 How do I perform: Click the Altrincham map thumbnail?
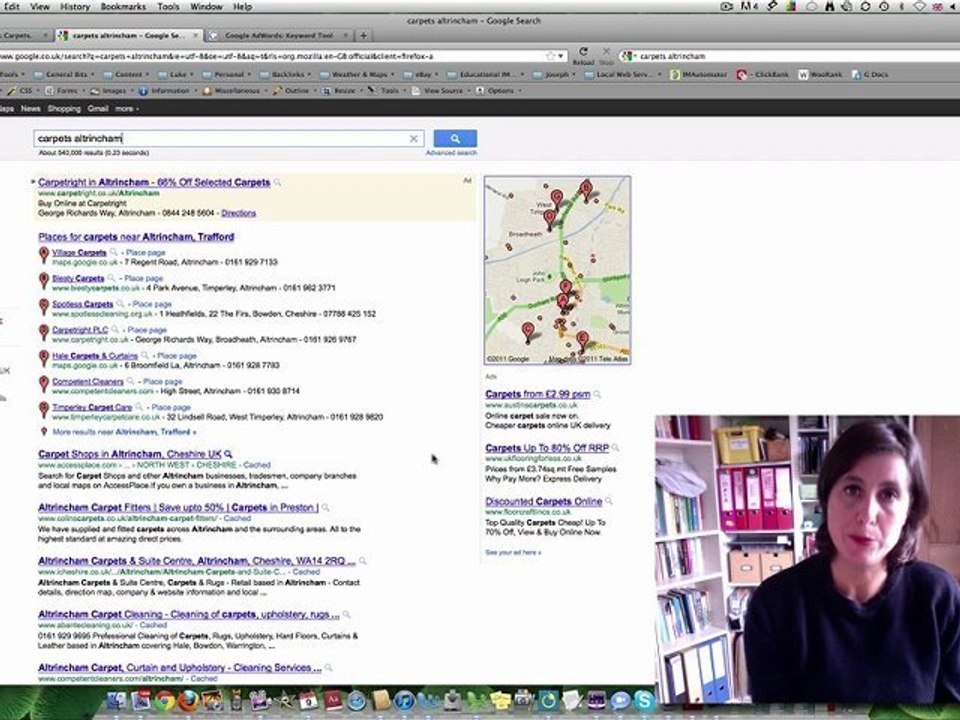click(x=557, y=271)
